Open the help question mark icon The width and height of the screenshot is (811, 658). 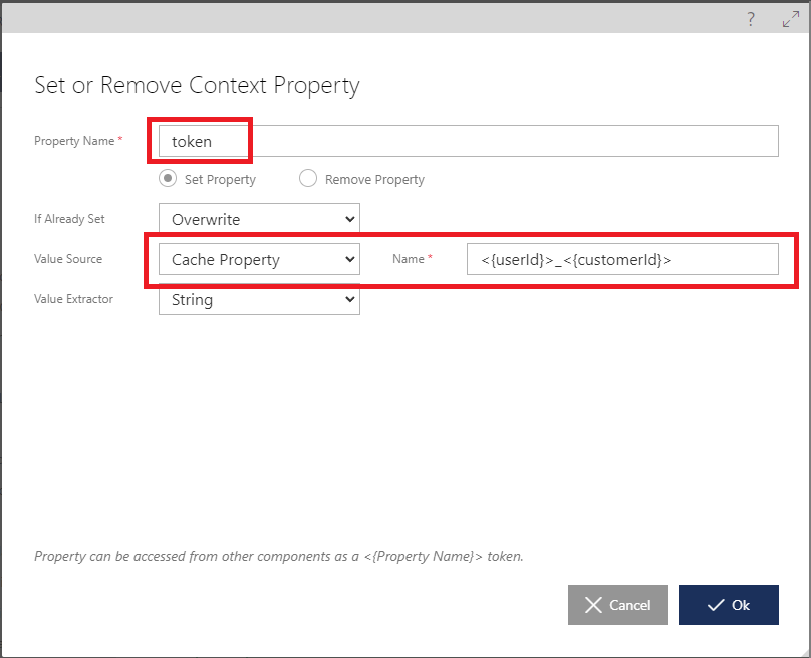(750, 20)
